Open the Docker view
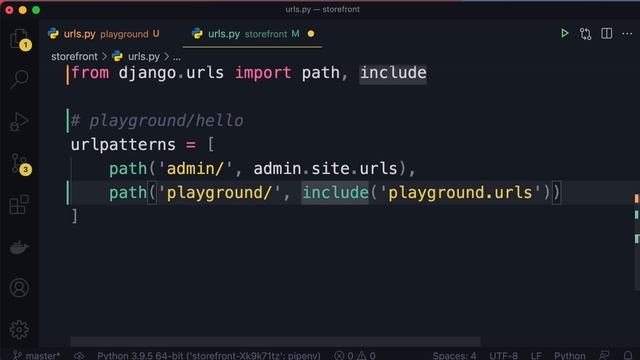640x360 pixels. [19, 247]
